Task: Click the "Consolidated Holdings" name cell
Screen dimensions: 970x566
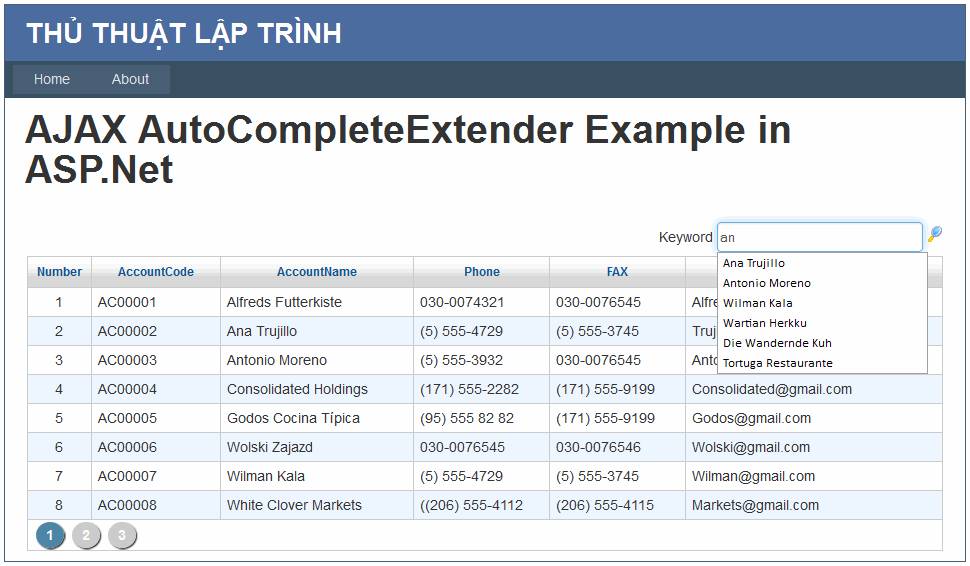Action: click(x=317, y=389)
